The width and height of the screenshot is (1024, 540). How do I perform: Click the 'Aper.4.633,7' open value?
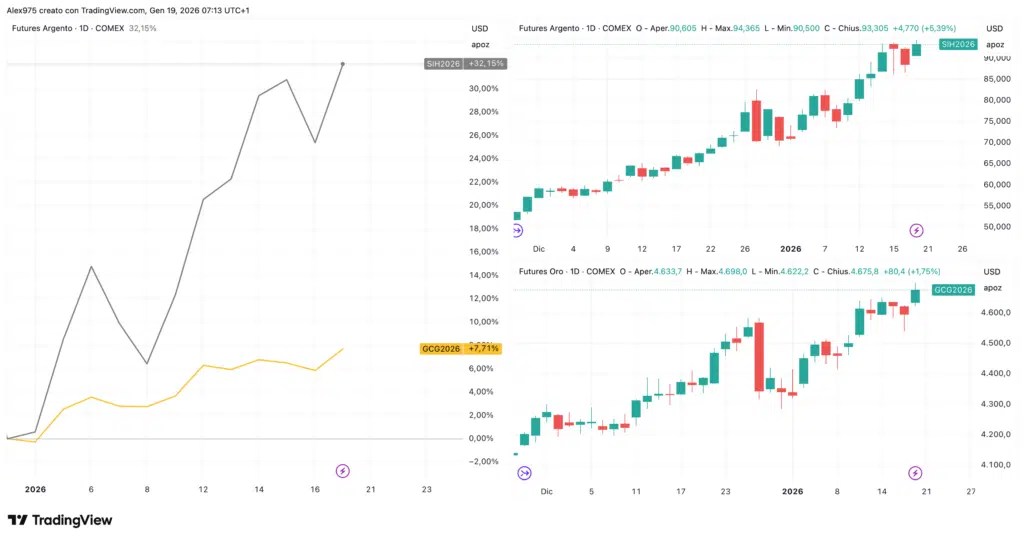point(658,272)
